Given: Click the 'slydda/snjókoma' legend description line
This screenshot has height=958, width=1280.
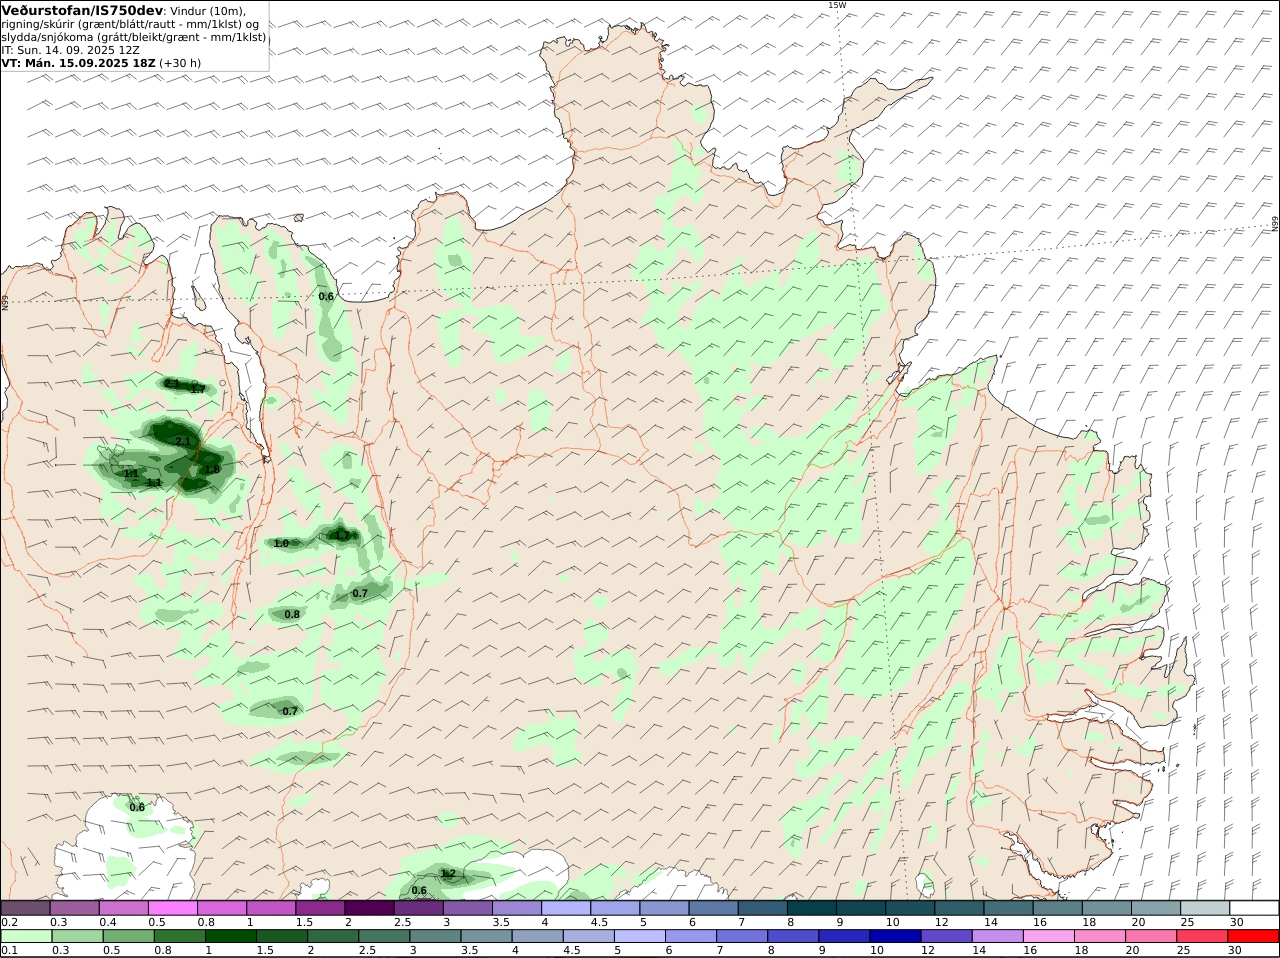Looking at the screenshot, I should point(134,37).
